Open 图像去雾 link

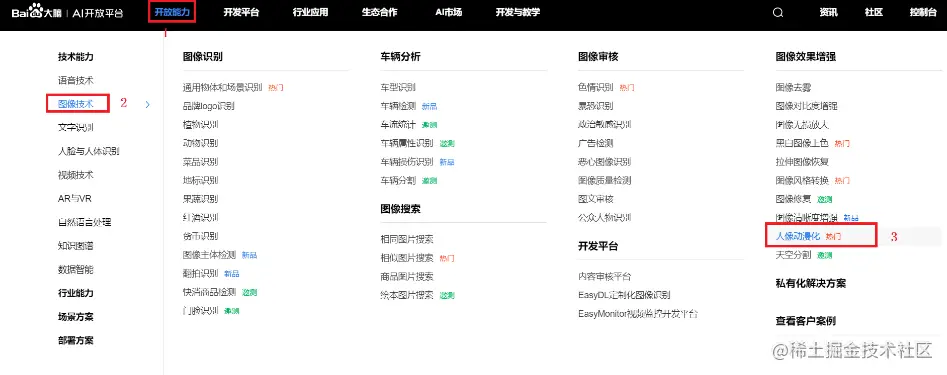[x=793, y=88]
